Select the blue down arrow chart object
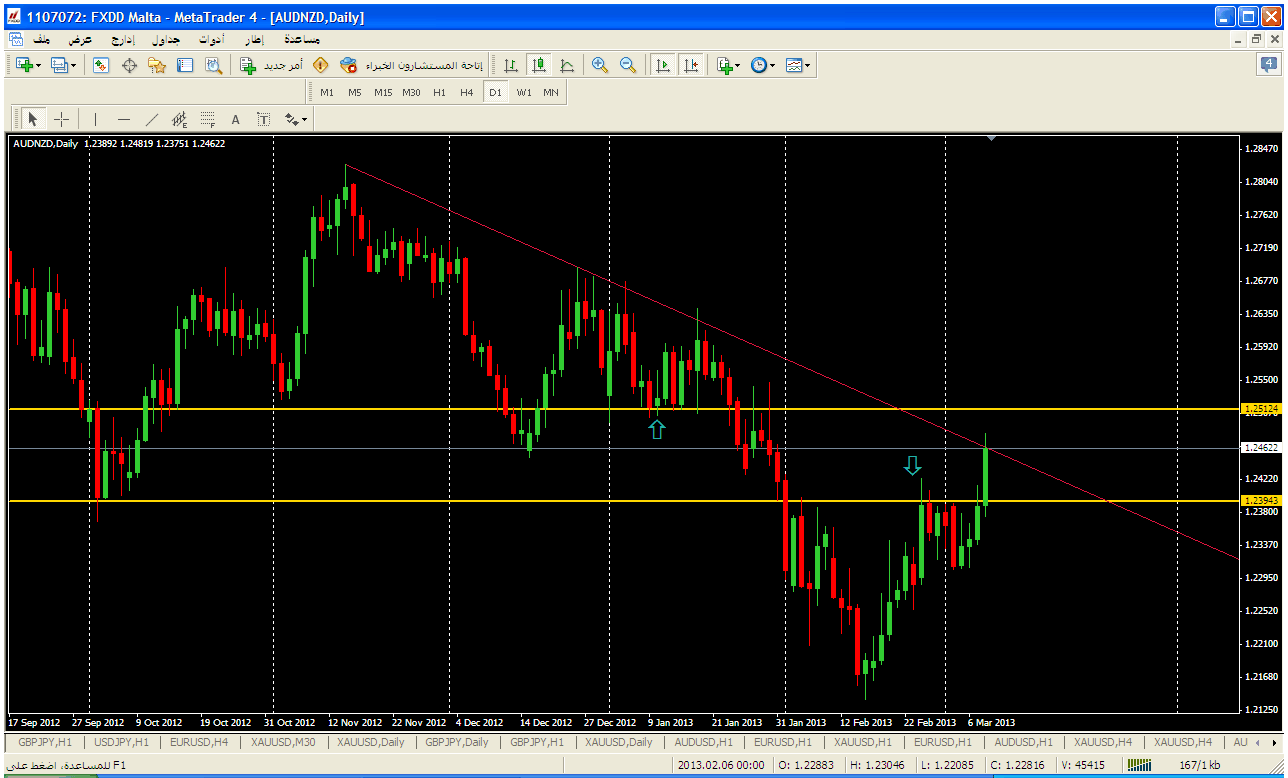Screen dimensions: 1288x778 click(912, 465)
